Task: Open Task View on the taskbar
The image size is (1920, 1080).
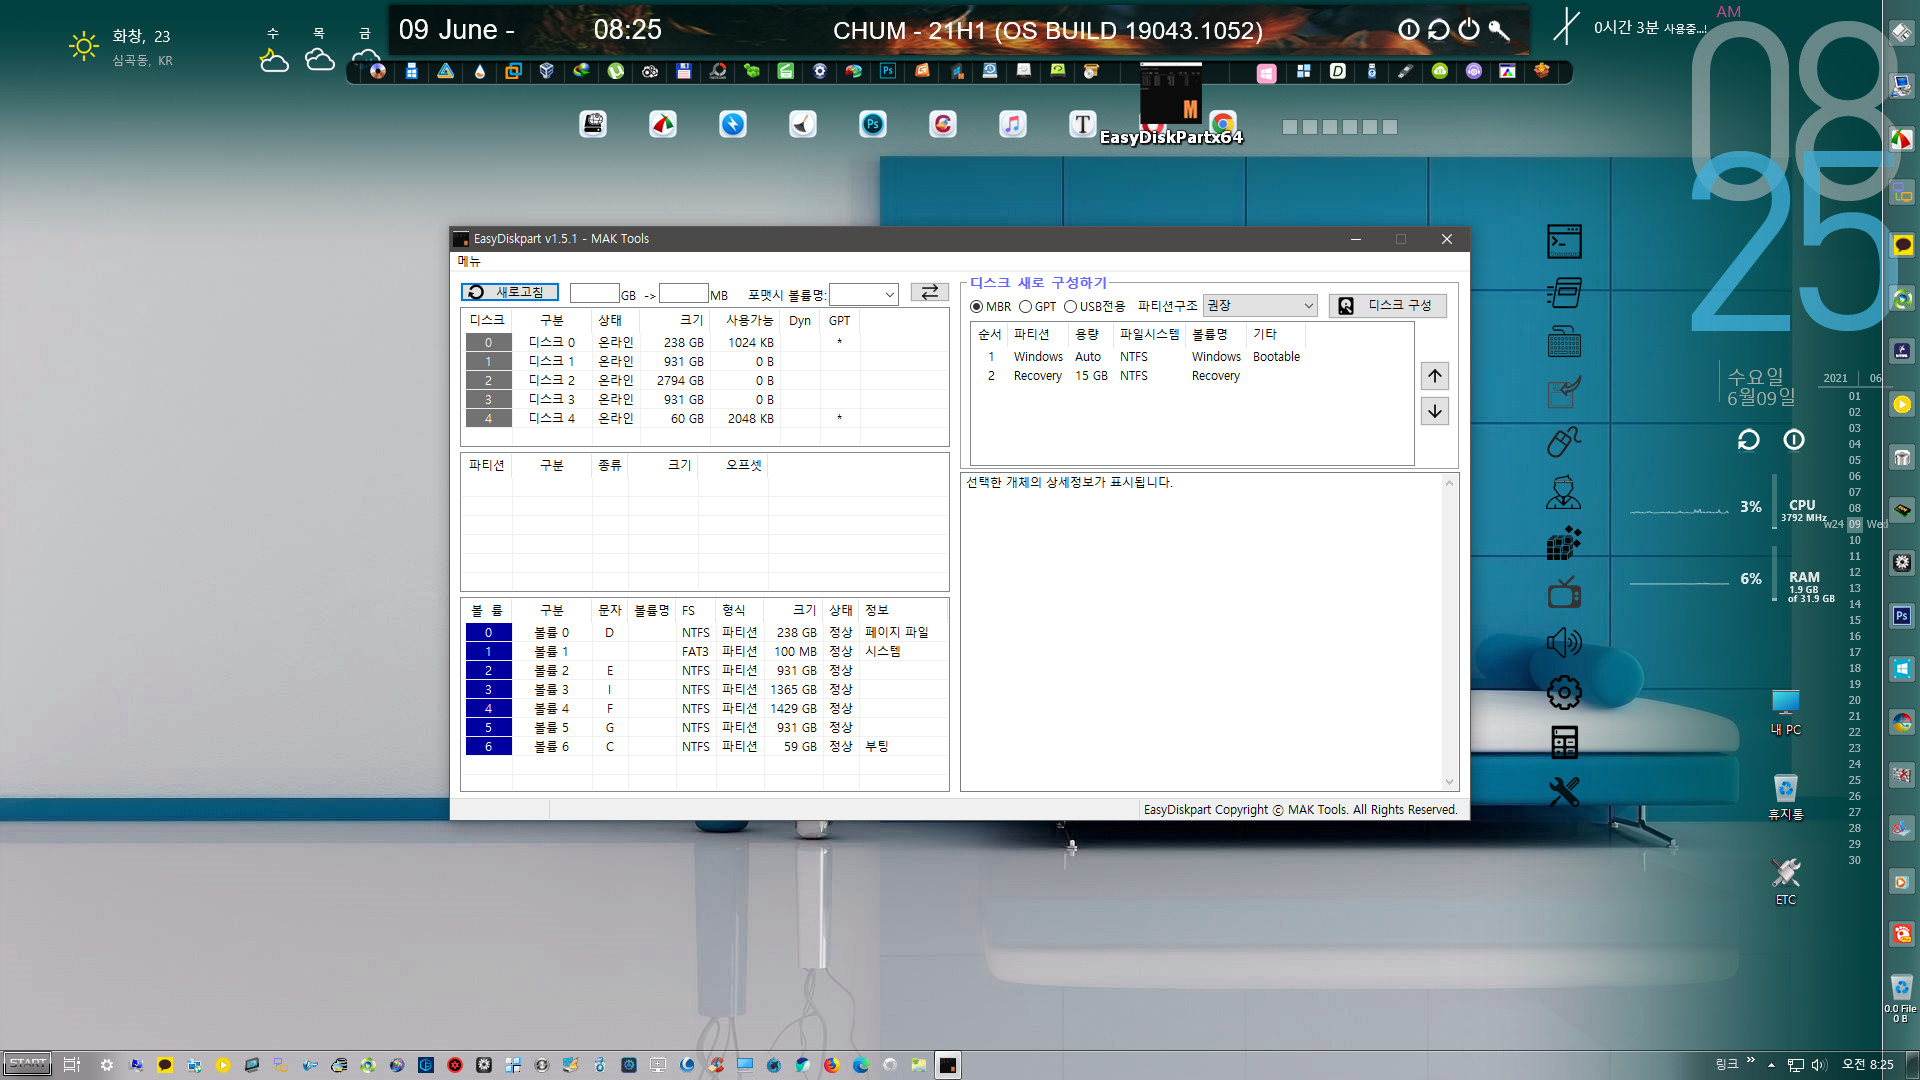Action: pyautogui.click(x=72, y=1065)
